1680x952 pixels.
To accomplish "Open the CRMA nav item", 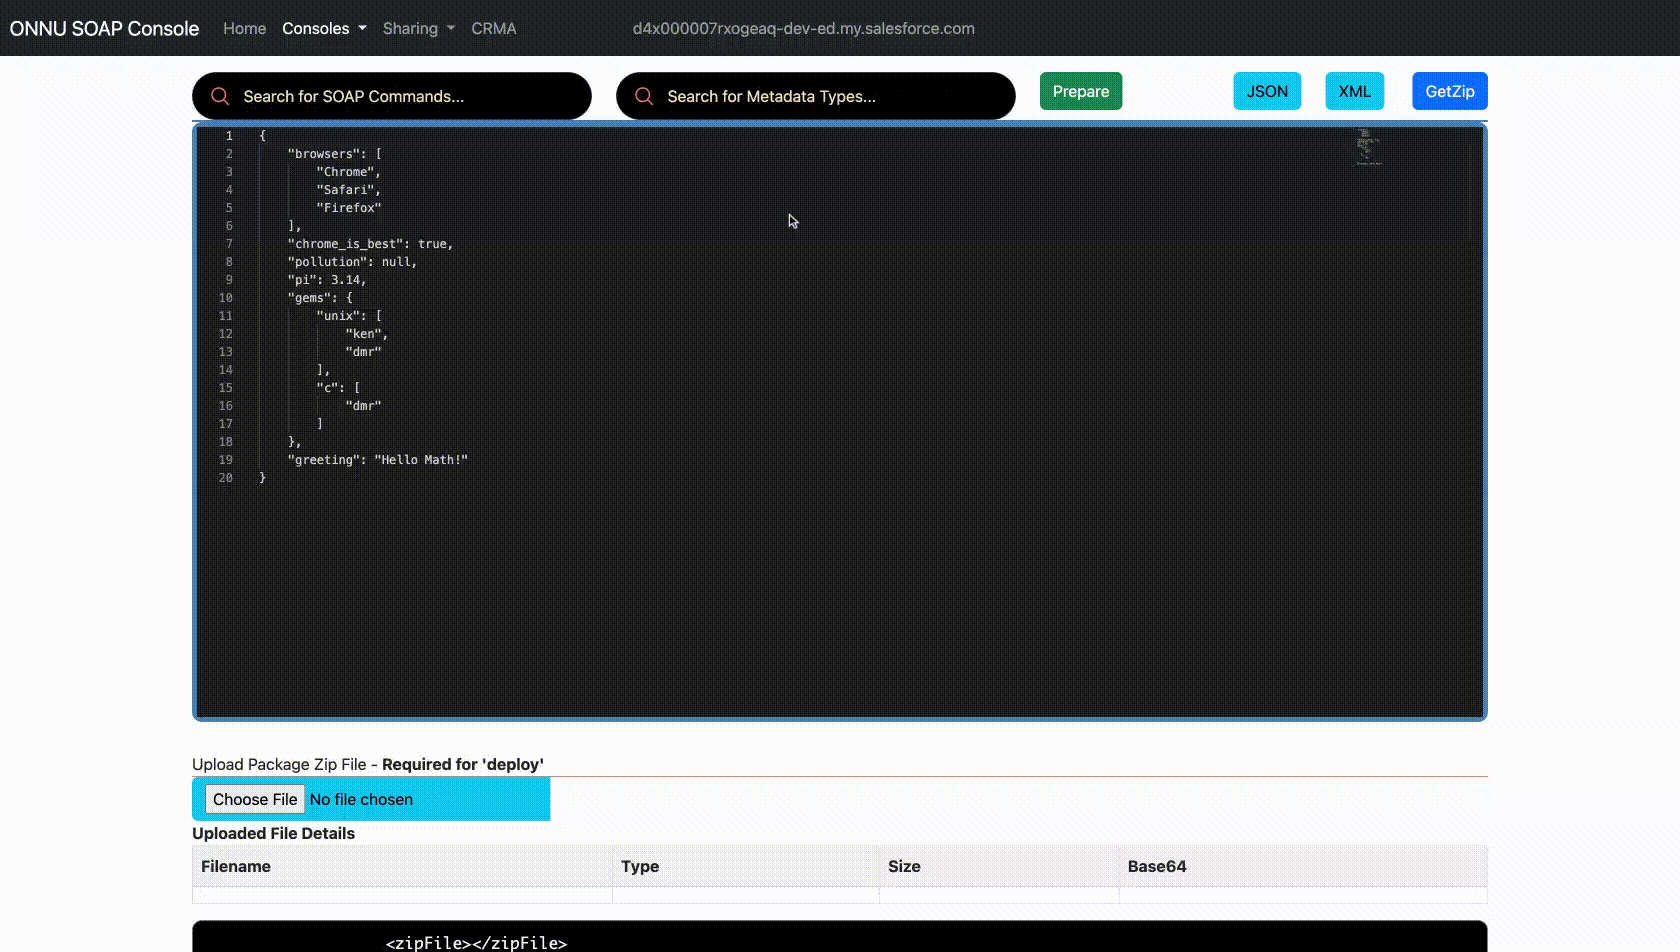I will (x=494, y=28).
